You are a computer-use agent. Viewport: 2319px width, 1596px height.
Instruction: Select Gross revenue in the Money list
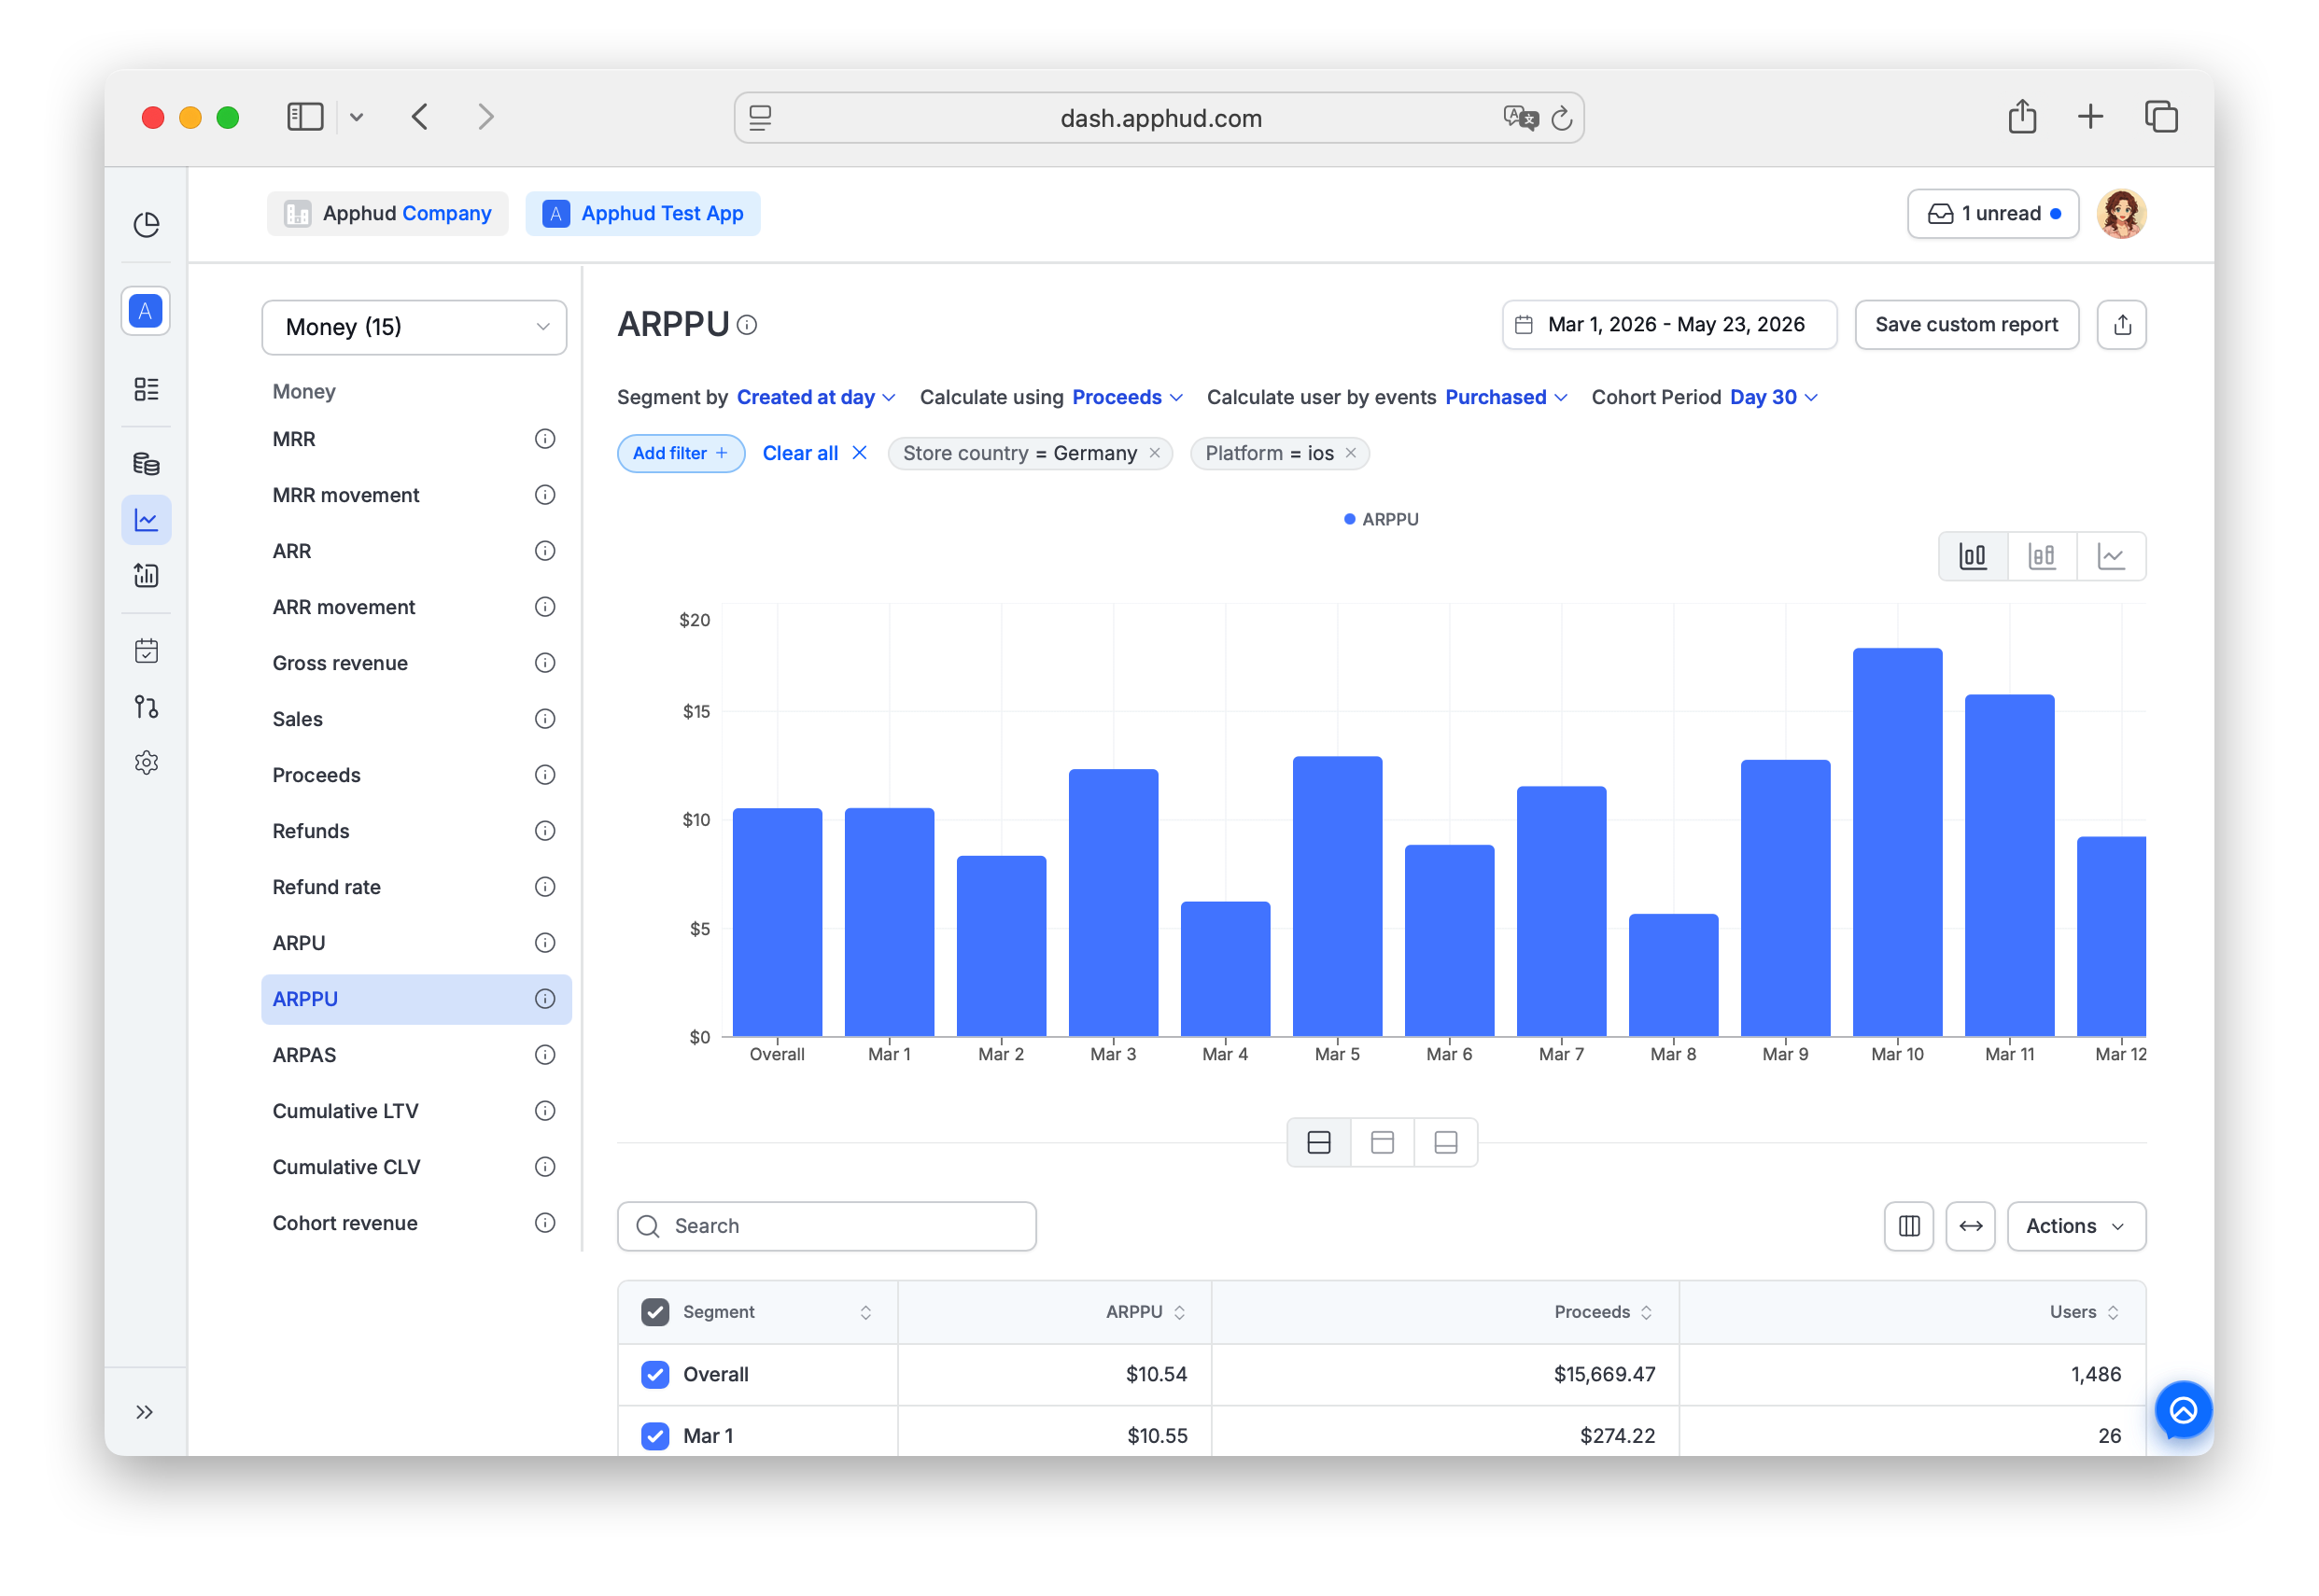(x=340, y=663)
